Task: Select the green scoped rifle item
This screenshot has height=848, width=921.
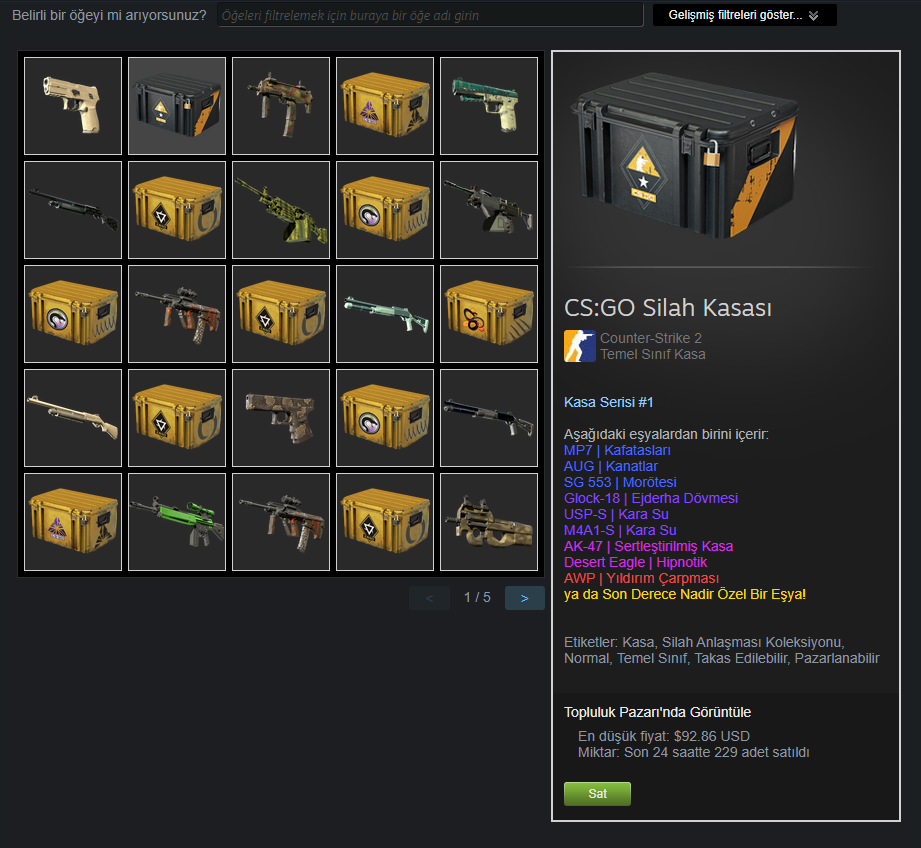Action: (177, 522)
